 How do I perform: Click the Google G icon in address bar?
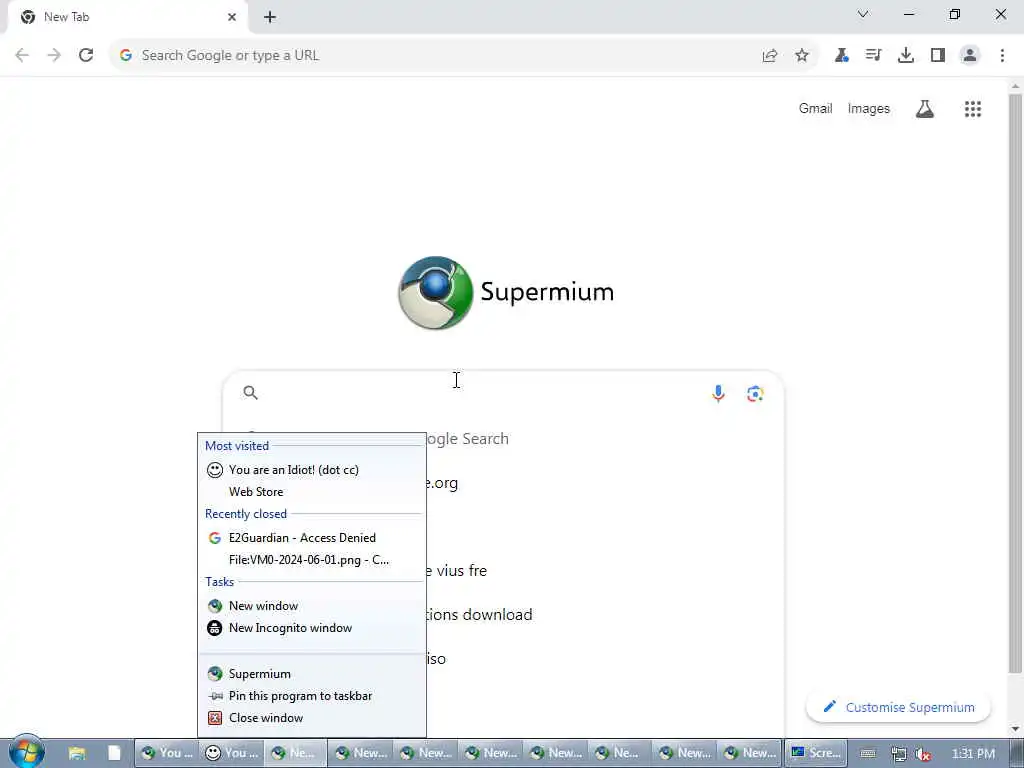click(126, 56)
